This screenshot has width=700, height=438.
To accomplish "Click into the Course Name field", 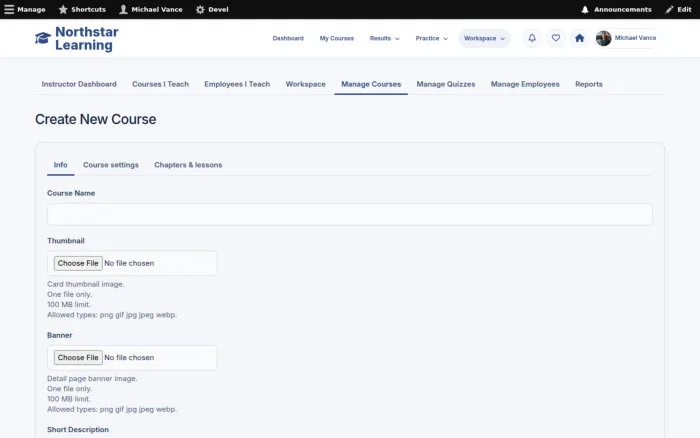I will pyautogui.click(x=350, y=214).
